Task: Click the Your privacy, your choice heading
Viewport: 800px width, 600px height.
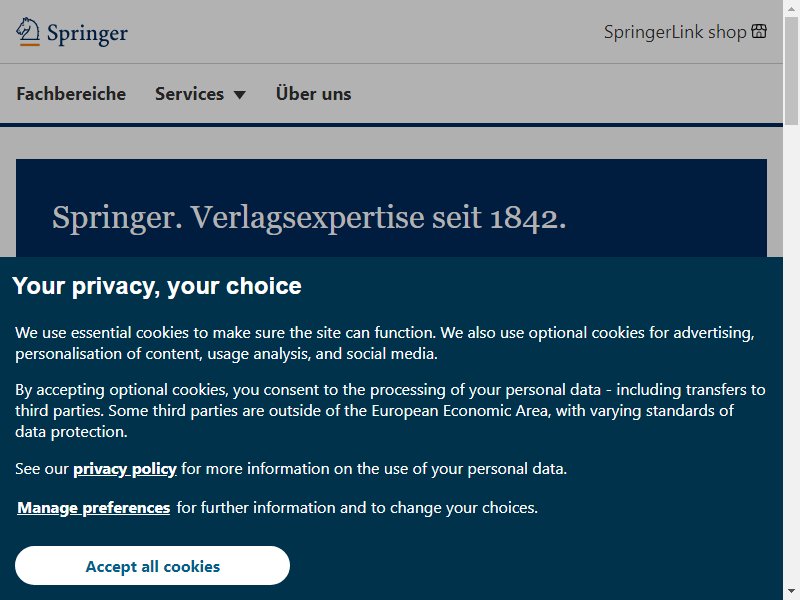Action: (x=157, y=286)
